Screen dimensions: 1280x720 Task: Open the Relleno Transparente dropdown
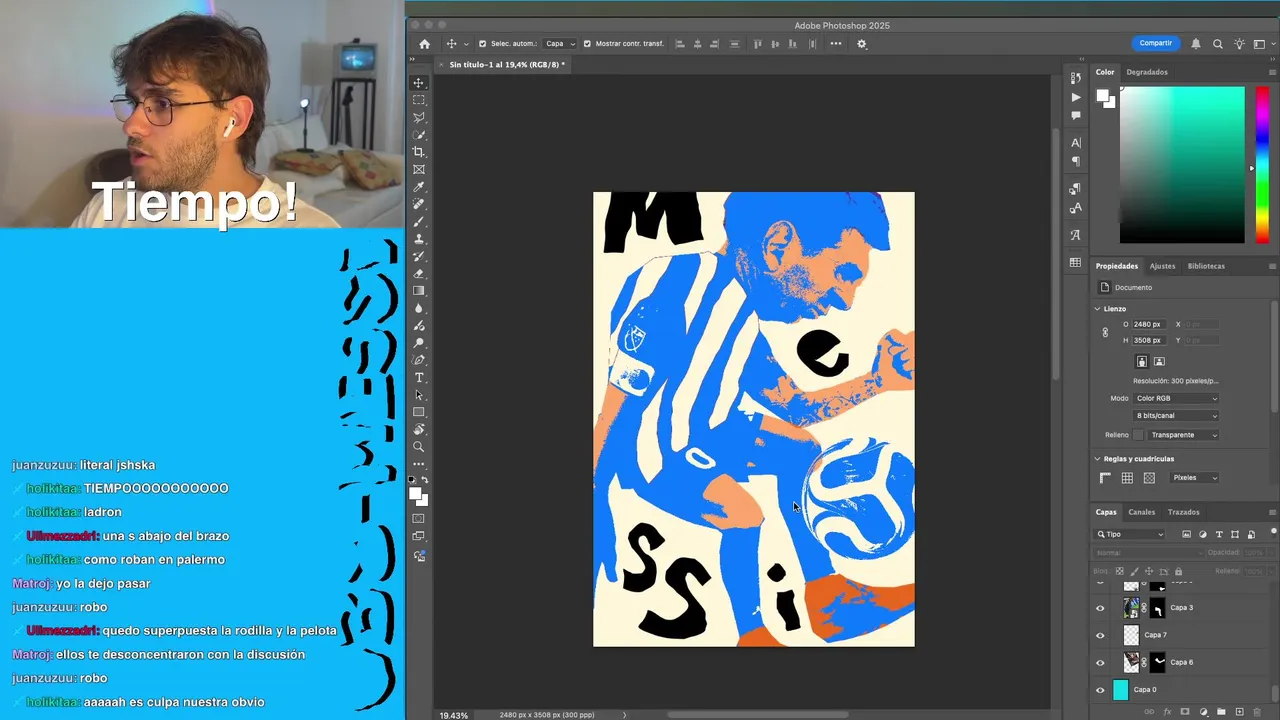pyautogui.click(x=1184, y=435)
